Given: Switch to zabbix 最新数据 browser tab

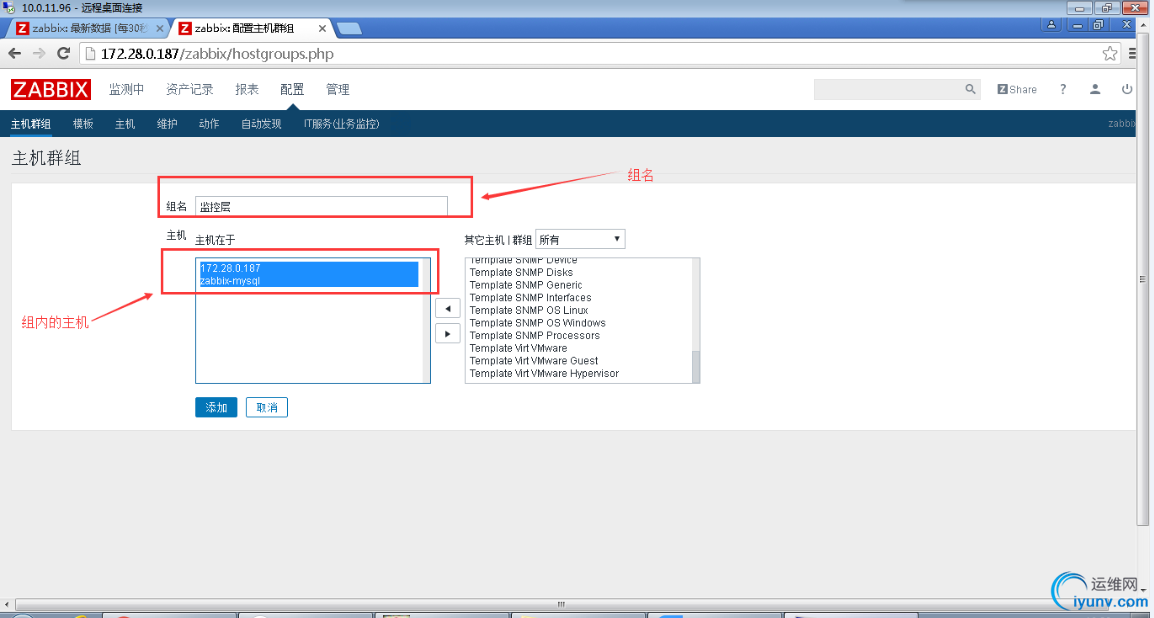Looking at the screenshot, I should [x=88, y=29].
